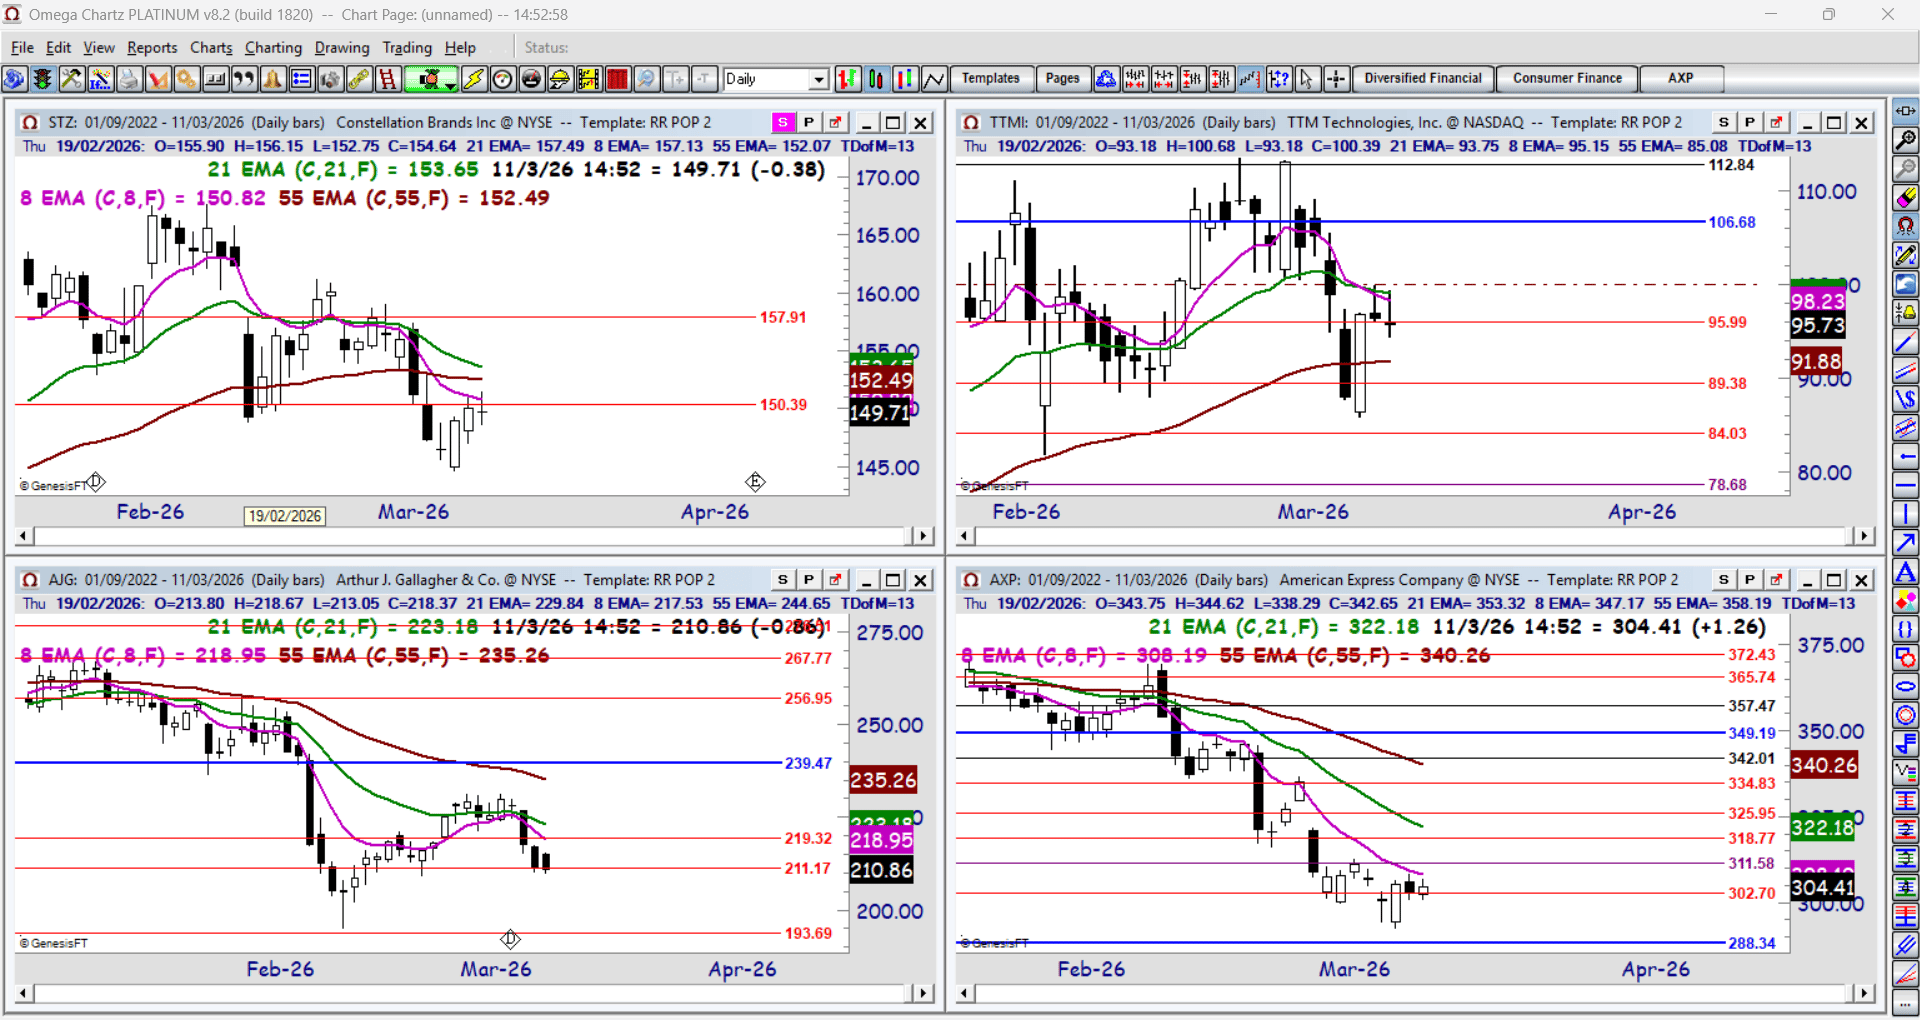Image resolution: width=1920 pixels, height=1020 pixels.
Task: Open the Help menu
Action: 460,47
